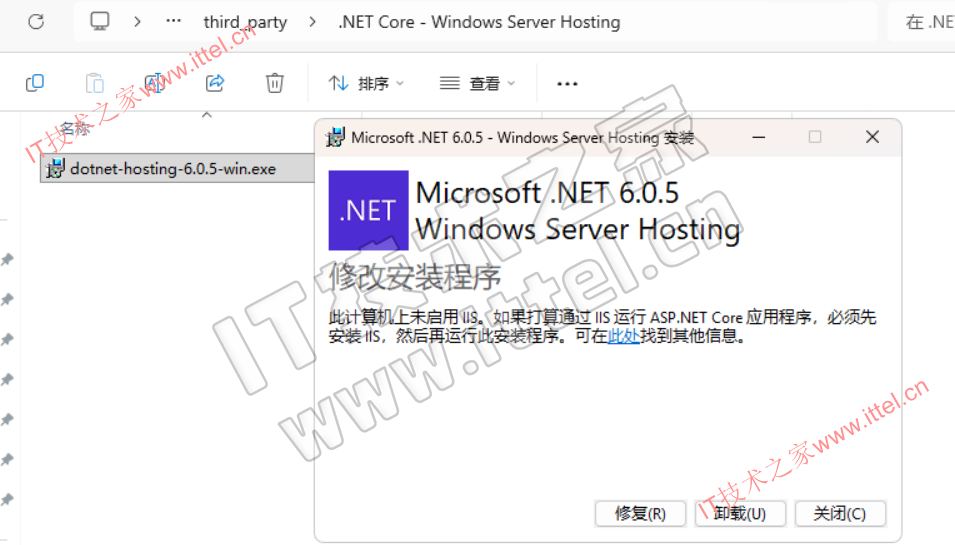The height and width of the screenshot is (545, 955).
Task: Open the 查看 view dropdown
Action: [478, 83]
